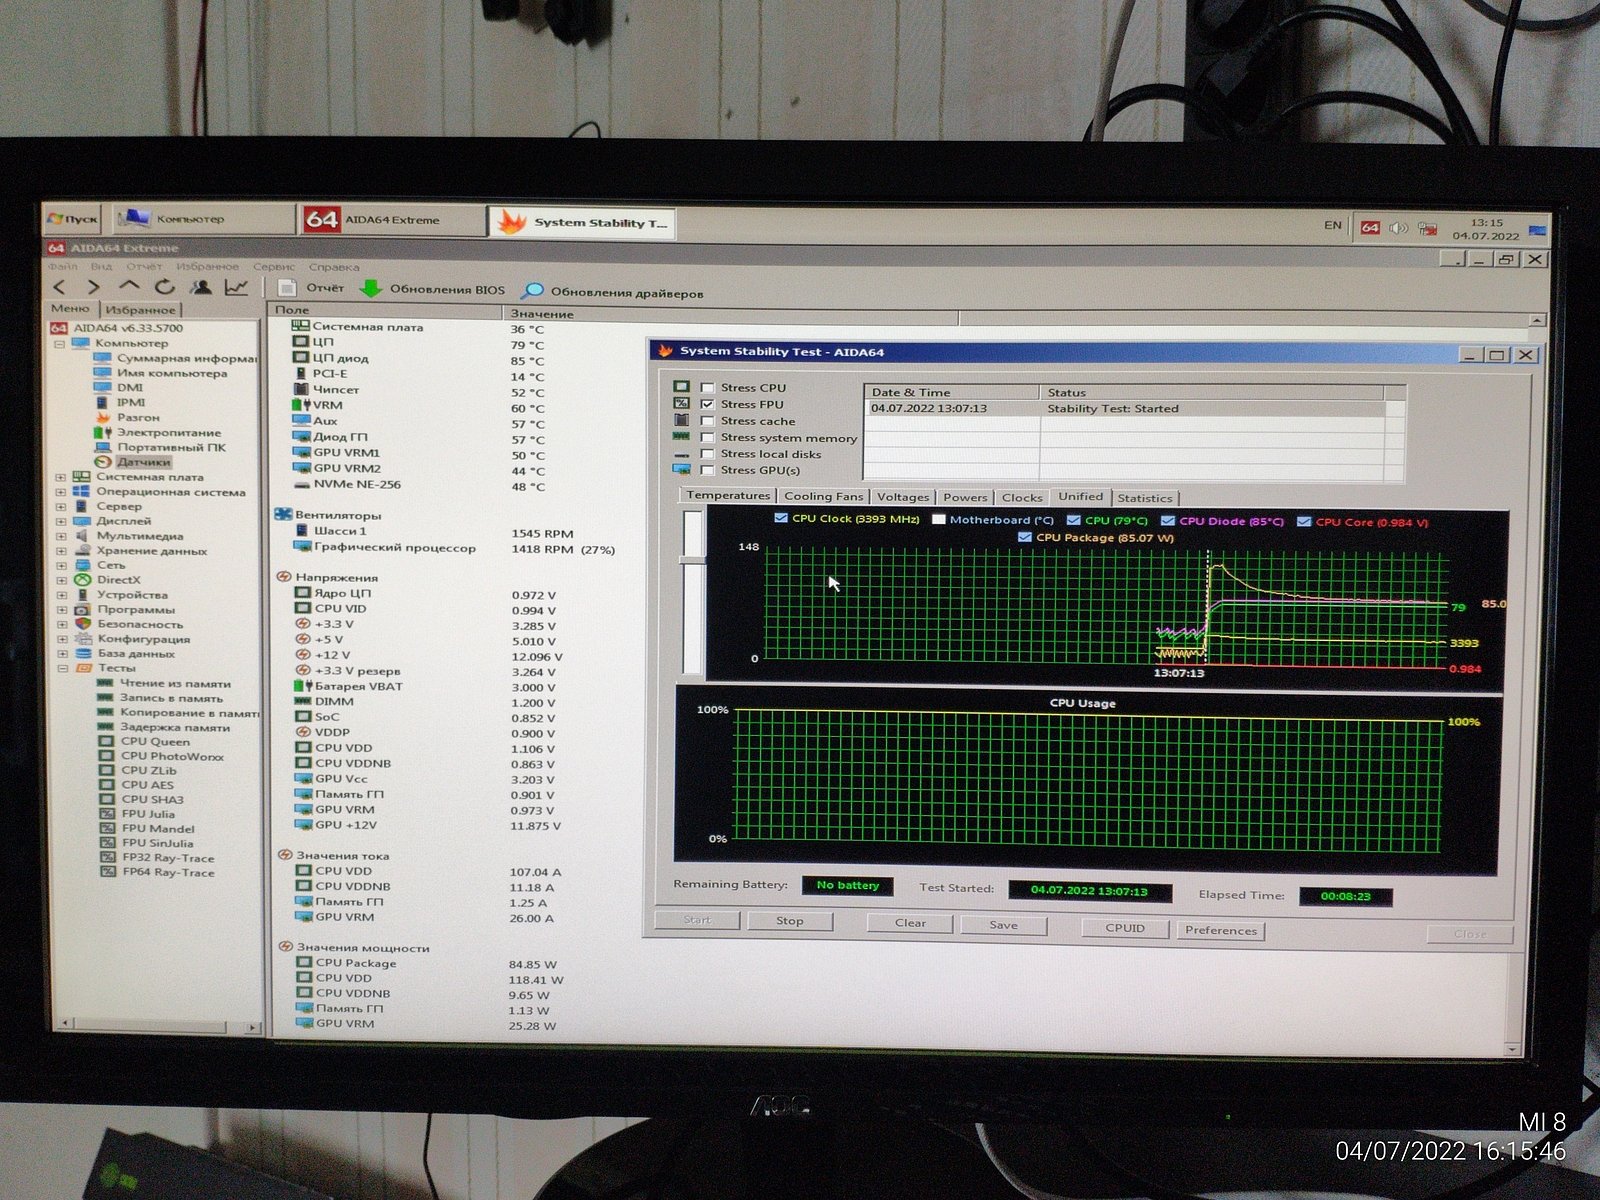Select the CPU AES benchmark
Image resolution: width=1600 pixels, height=1200 pixels.
(136, 785)
